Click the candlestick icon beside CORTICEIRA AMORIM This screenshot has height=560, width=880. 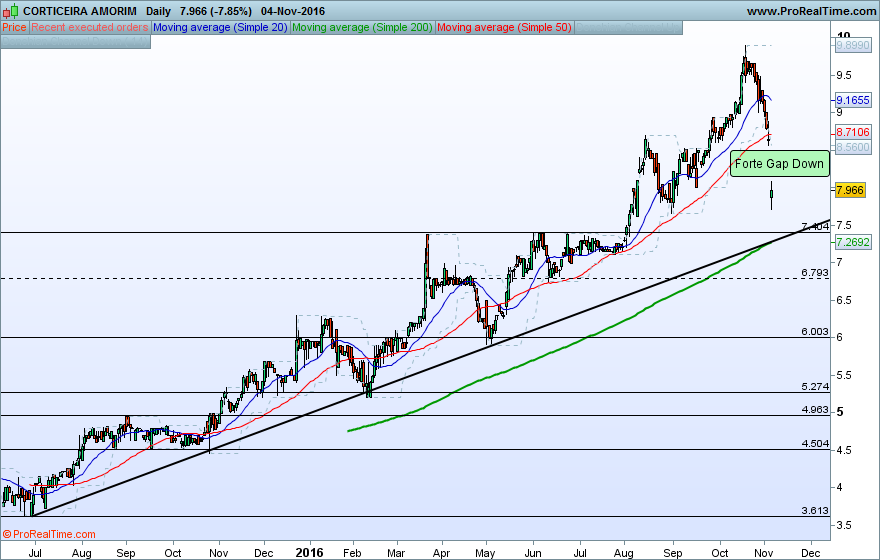11,11
